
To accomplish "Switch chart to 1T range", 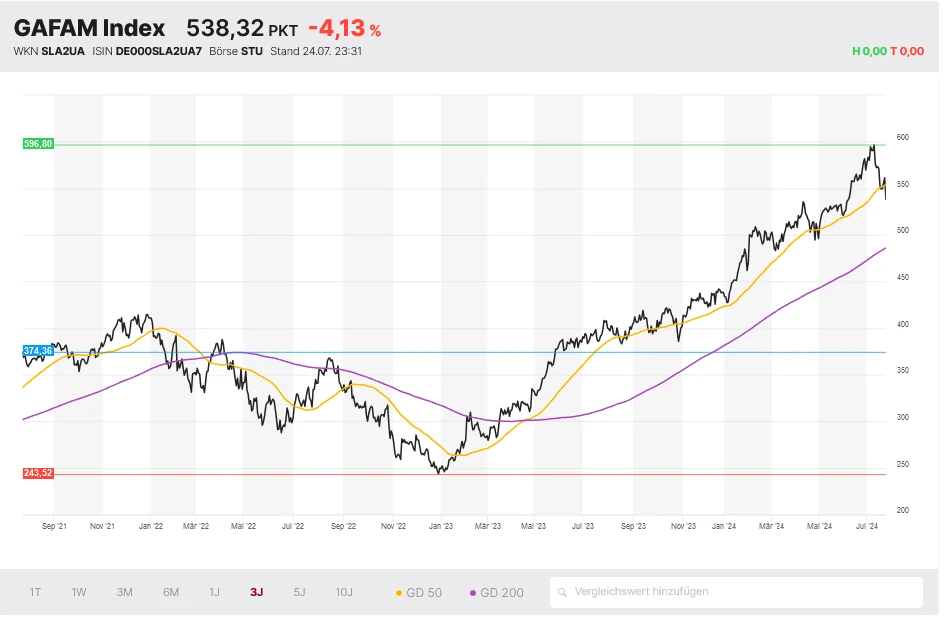I will pos(36,592).
